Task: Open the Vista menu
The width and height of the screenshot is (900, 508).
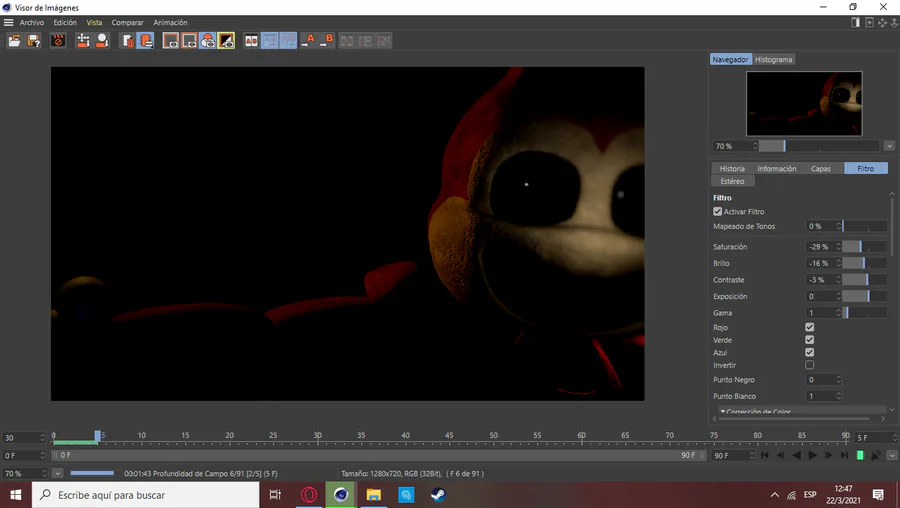Action: [94, 22]
